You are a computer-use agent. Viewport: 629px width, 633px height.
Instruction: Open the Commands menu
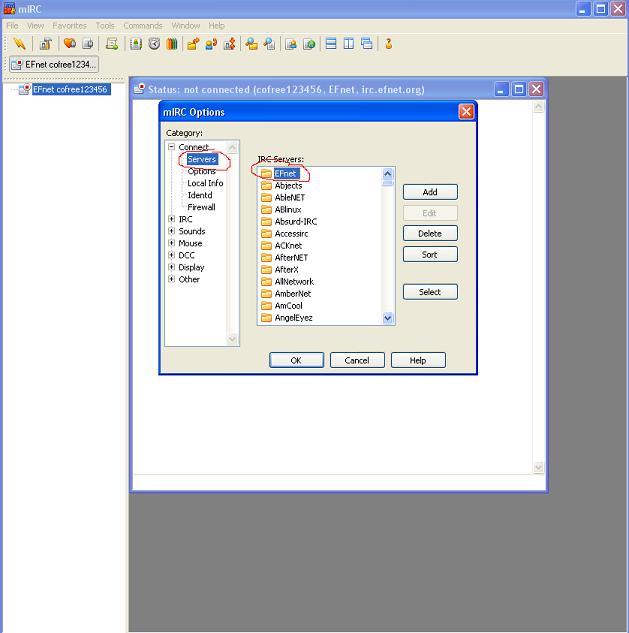[143, 25]
